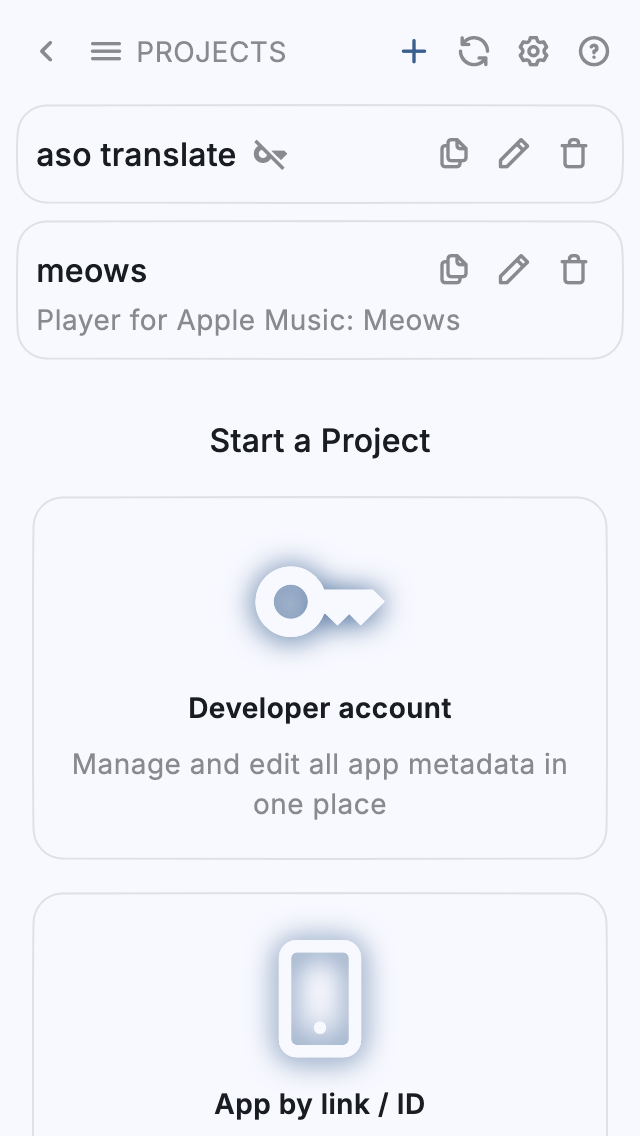Select the Developer account card

click(x=320, y=708)
